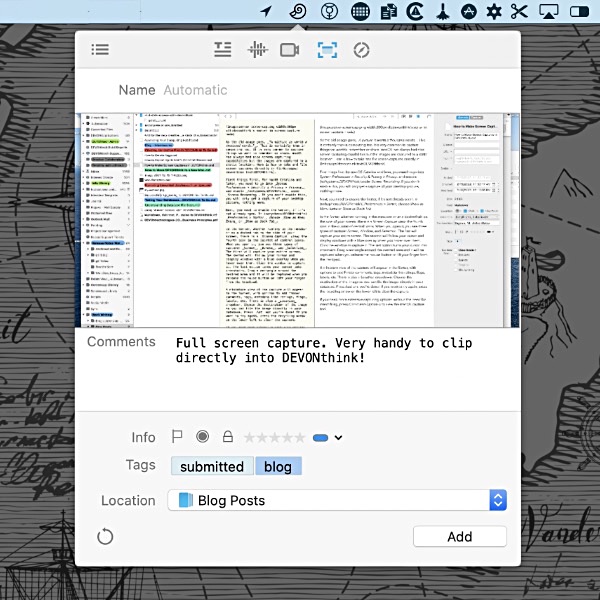Click the scissors menu bar icon

coord(519,11)
